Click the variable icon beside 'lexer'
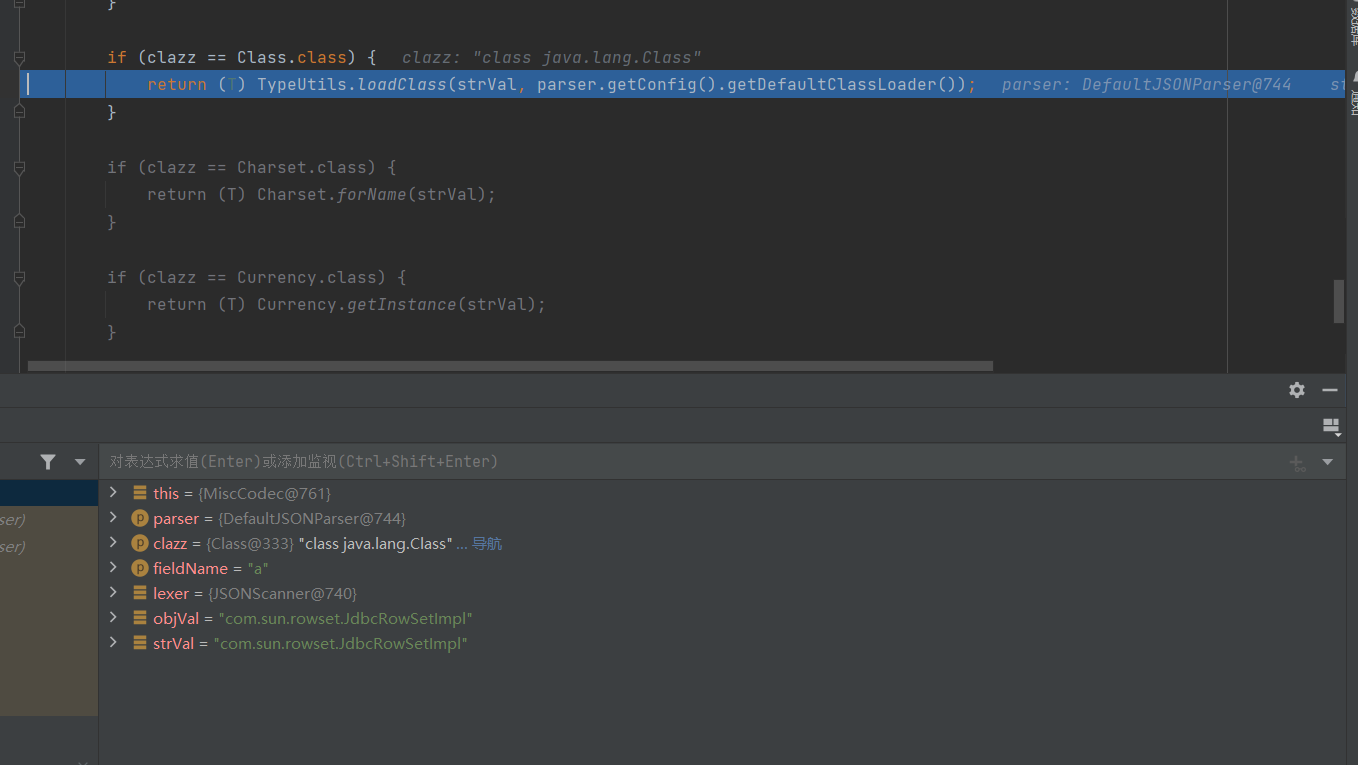Image resolution: width=1358 pixels, height=765 pixels. pyautogui.click(x=140, y=593)
